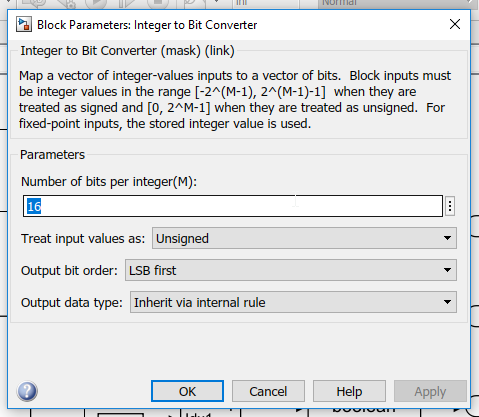Screen dimensions: 479x417
Task: Click the boolean block beneath the dialog
Action: (364, 413)
